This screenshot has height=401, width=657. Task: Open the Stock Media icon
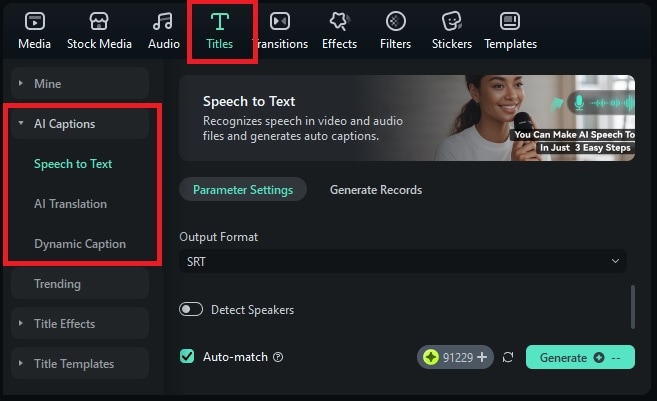click(99, 21)
